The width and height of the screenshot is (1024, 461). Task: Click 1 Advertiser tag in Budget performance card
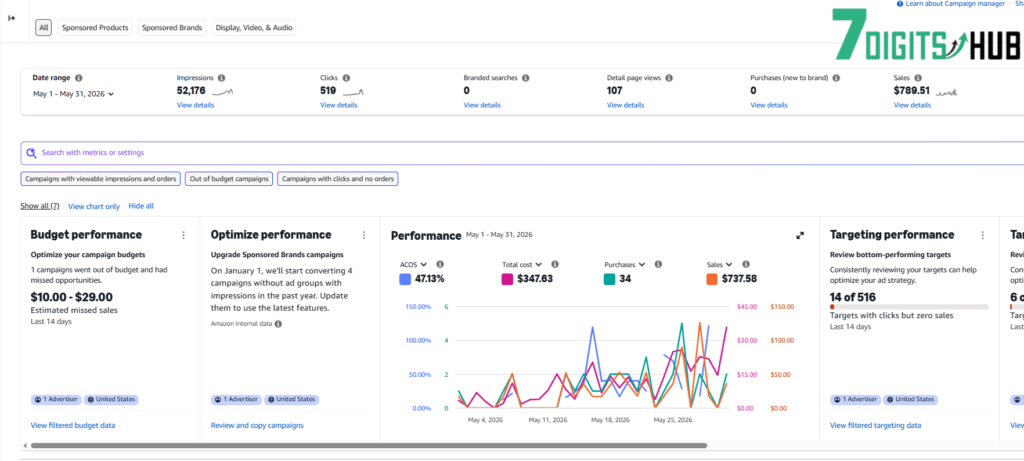(x=56, y=400)
